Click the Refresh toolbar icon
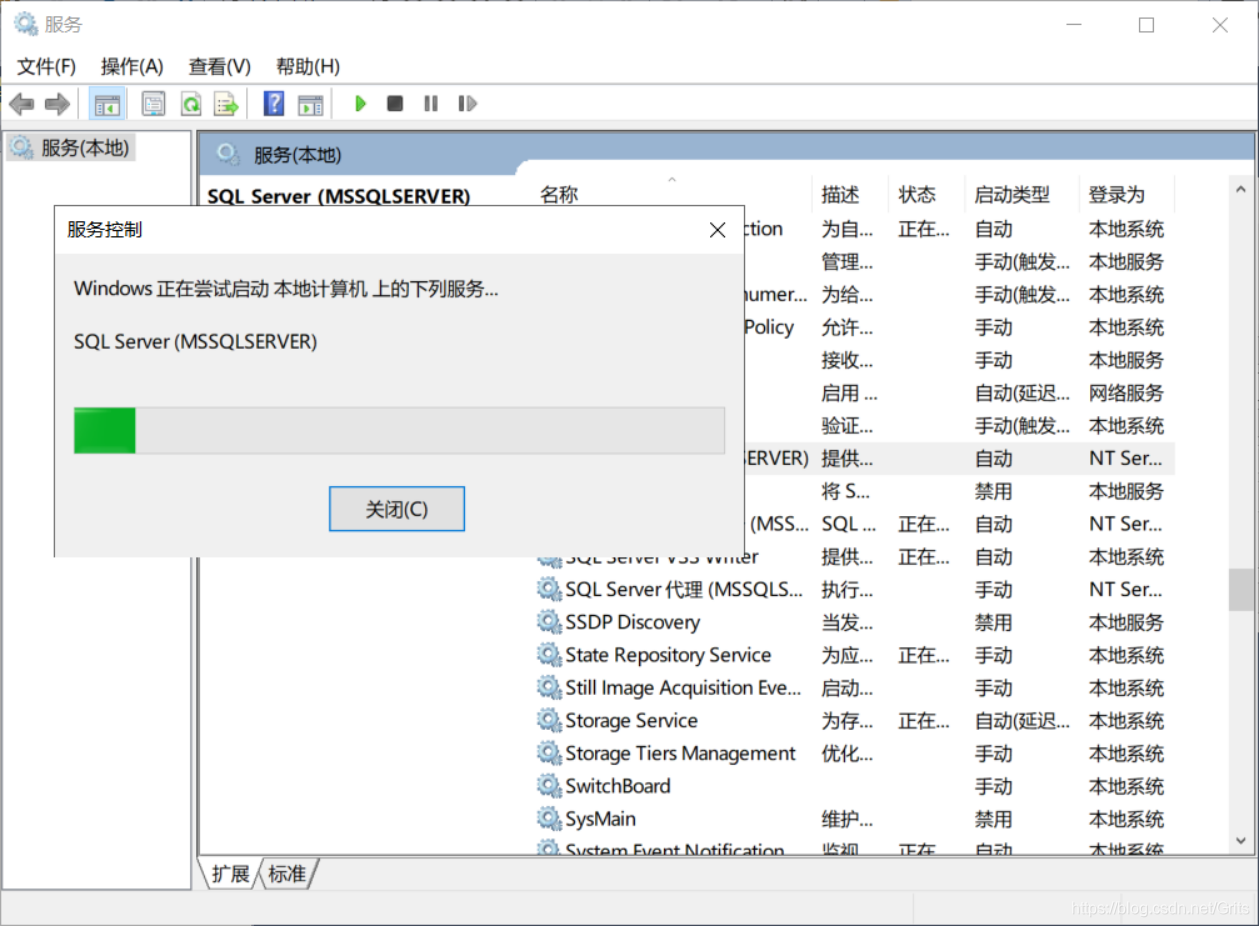Viewport: 1259px width, 927px height. [x=190, y=103]
